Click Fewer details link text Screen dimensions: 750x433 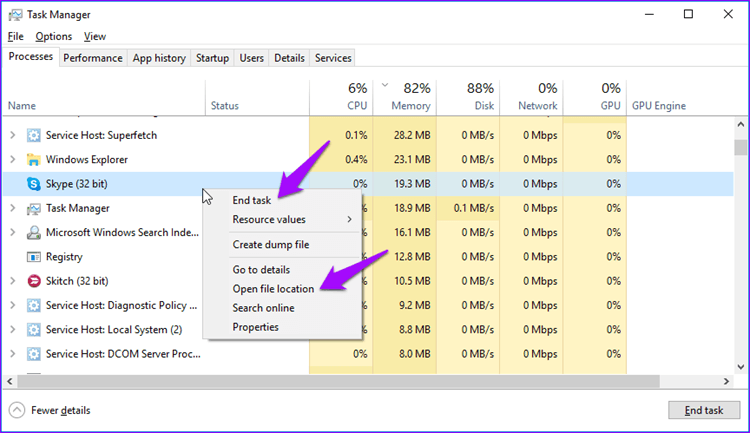pos(61,410)
